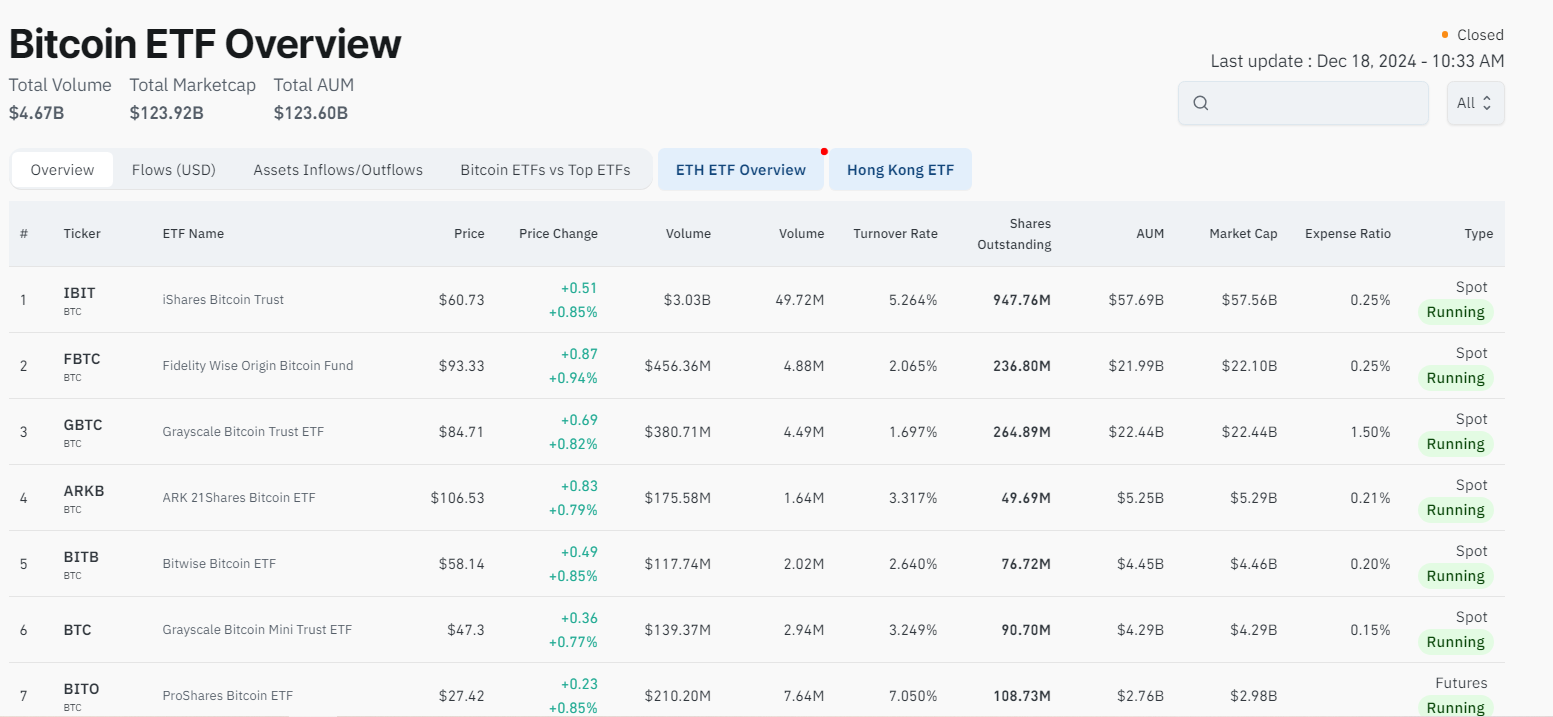Click IBIT price $60.73
Image resolution: width=1553 pixels, height=717 pixels.
pyautogui.click(x=461, y=300)
